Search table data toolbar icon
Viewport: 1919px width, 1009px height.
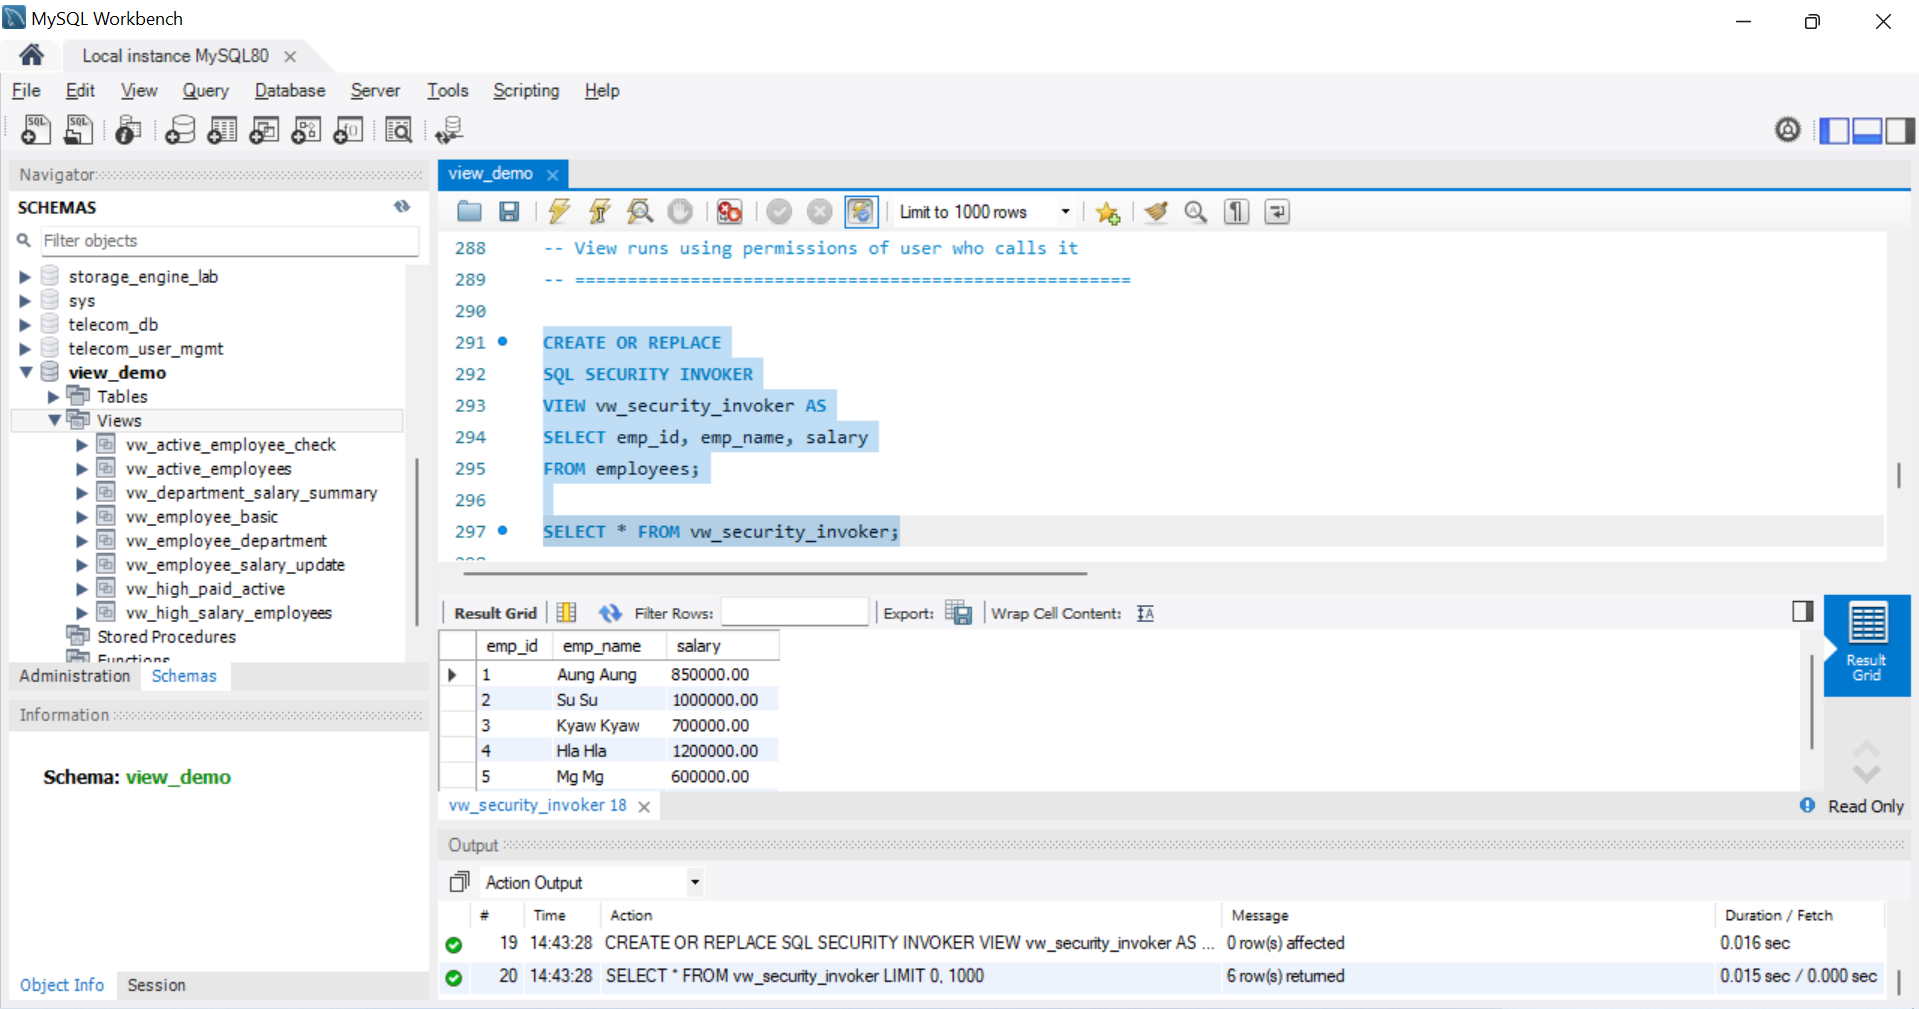[x=398, y=130]
